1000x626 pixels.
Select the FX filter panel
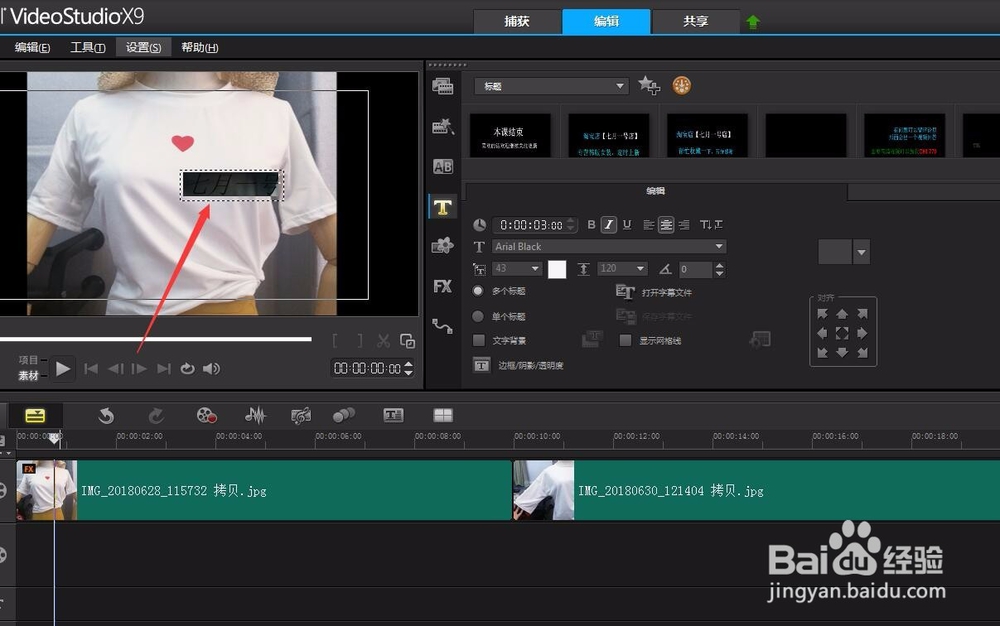click(x=443, y=286)
